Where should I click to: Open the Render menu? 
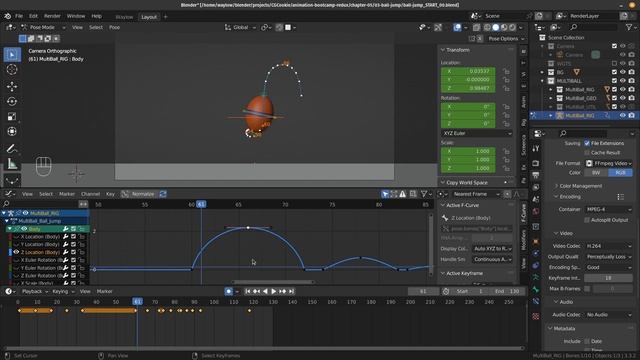52,16
